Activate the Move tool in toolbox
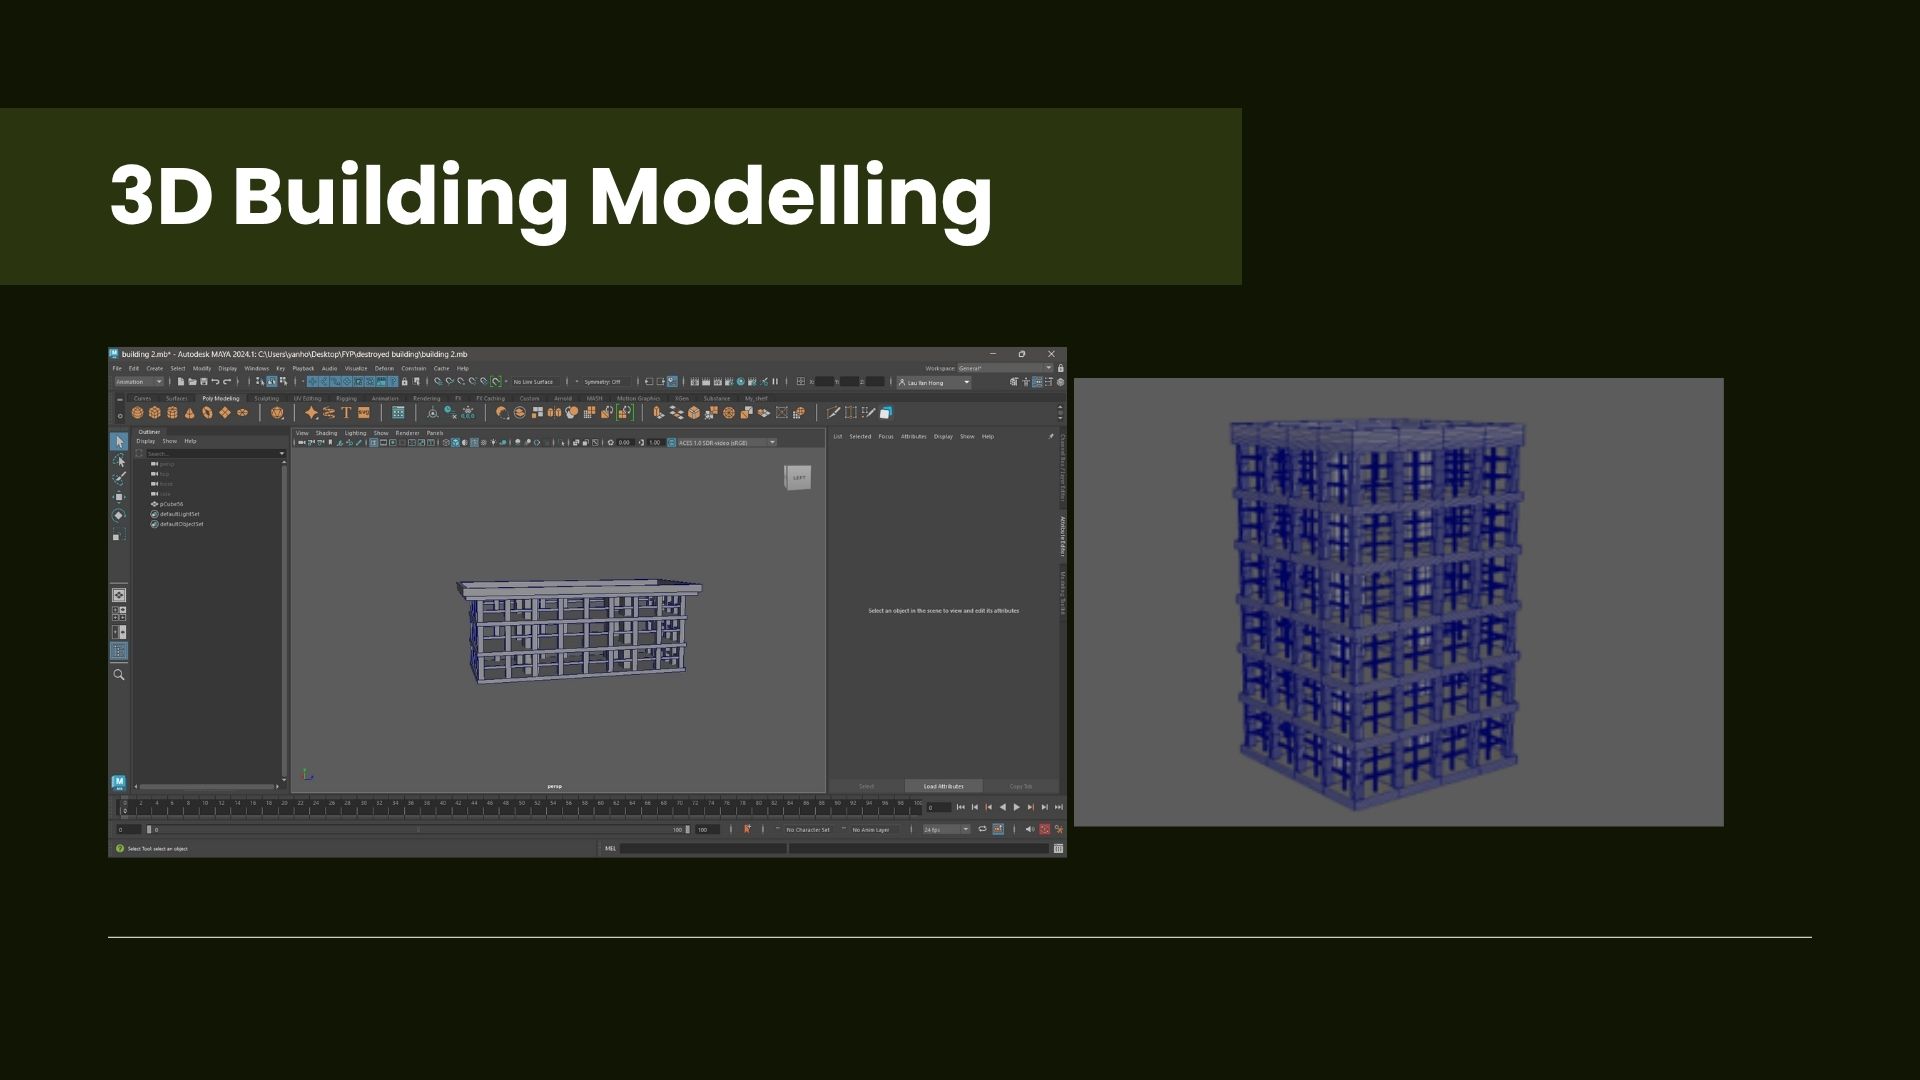Image resolution: width=1920 pixels, height=1080 pixels. 119,497
